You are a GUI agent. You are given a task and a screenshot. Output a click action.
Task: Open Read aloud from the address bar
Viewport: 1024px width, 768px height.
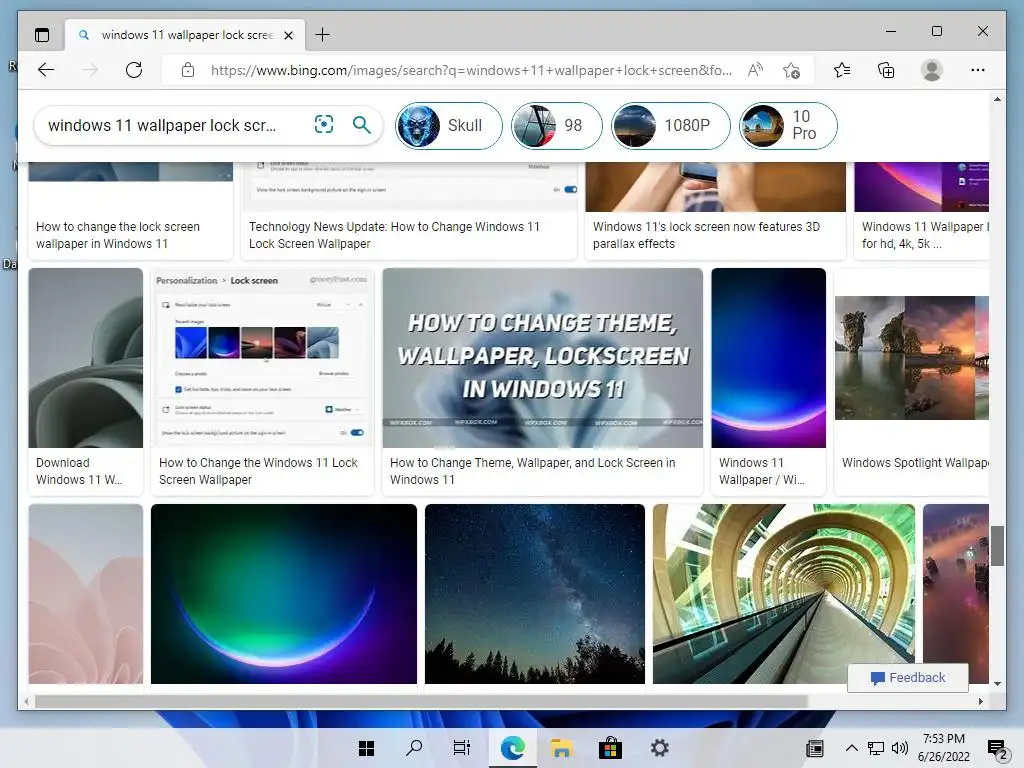click(x=755, y=70)
